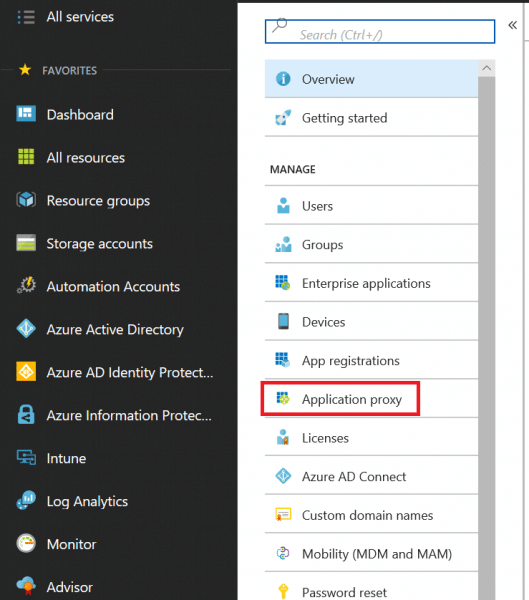529x600 pixels.
Task: Open Storage accounts
Action: (x=100, y=244)
